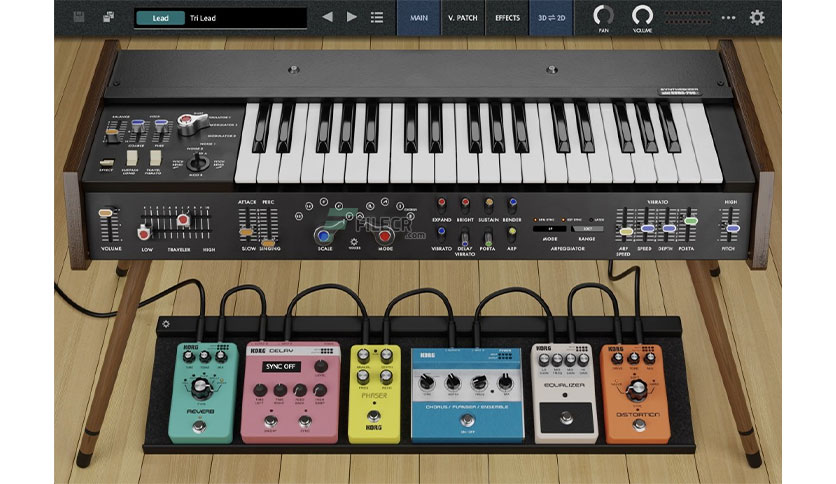Image resolution: width=836 pixels, height=484 pixels.
Task: Open the voices gear icon between knobs
Action: (x=353, y=242)
